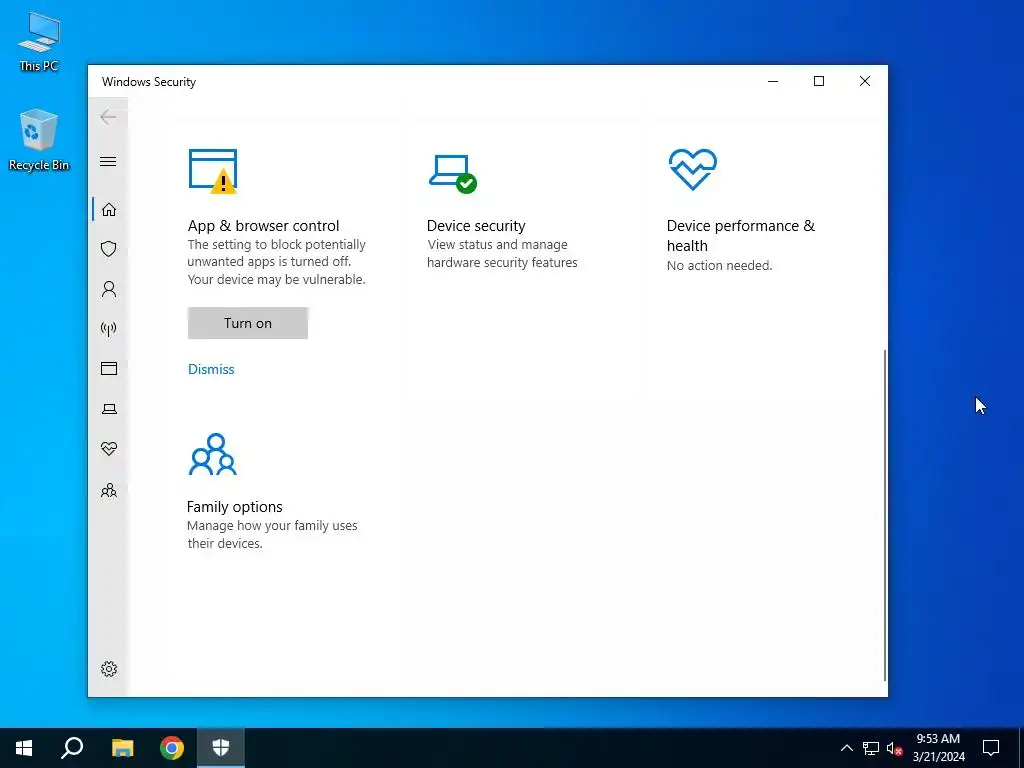Open the Windows Start menu
The height and width of the screenshot is (768, 1024).
tap(24, 748)
